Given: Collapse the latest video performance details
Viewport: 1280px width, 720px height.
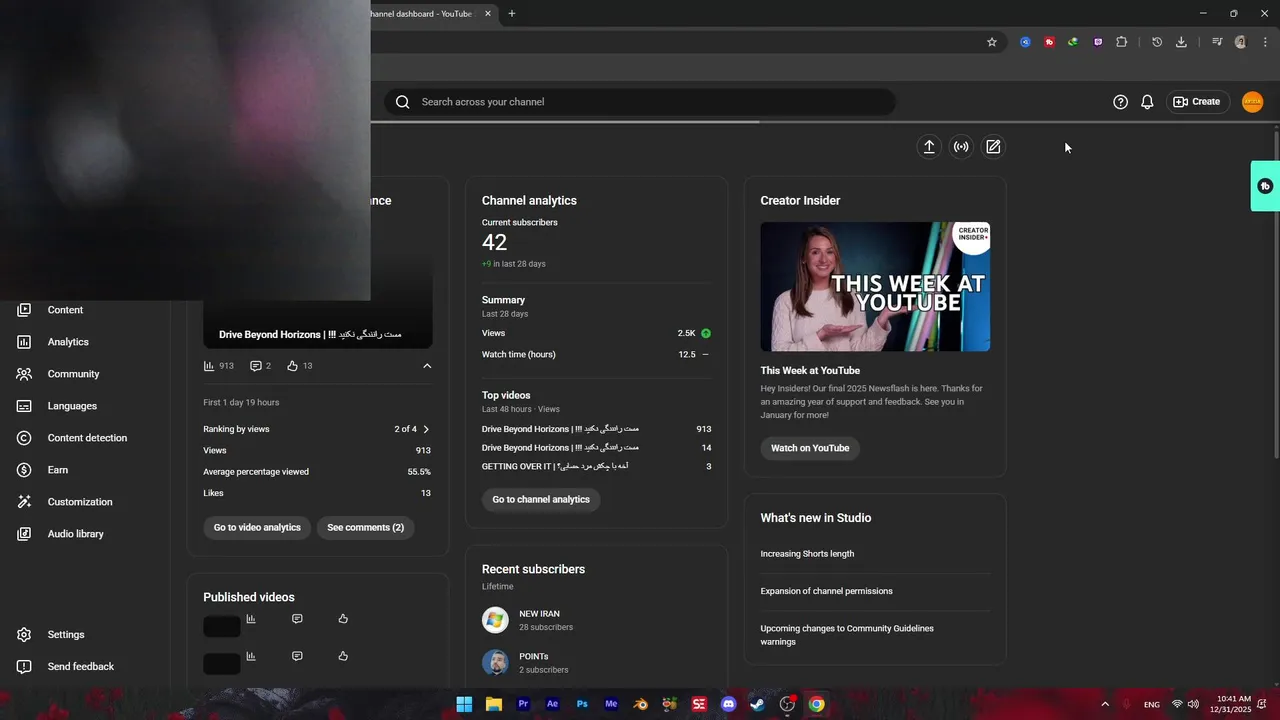Looking at the screenshot, I should 427,366.
